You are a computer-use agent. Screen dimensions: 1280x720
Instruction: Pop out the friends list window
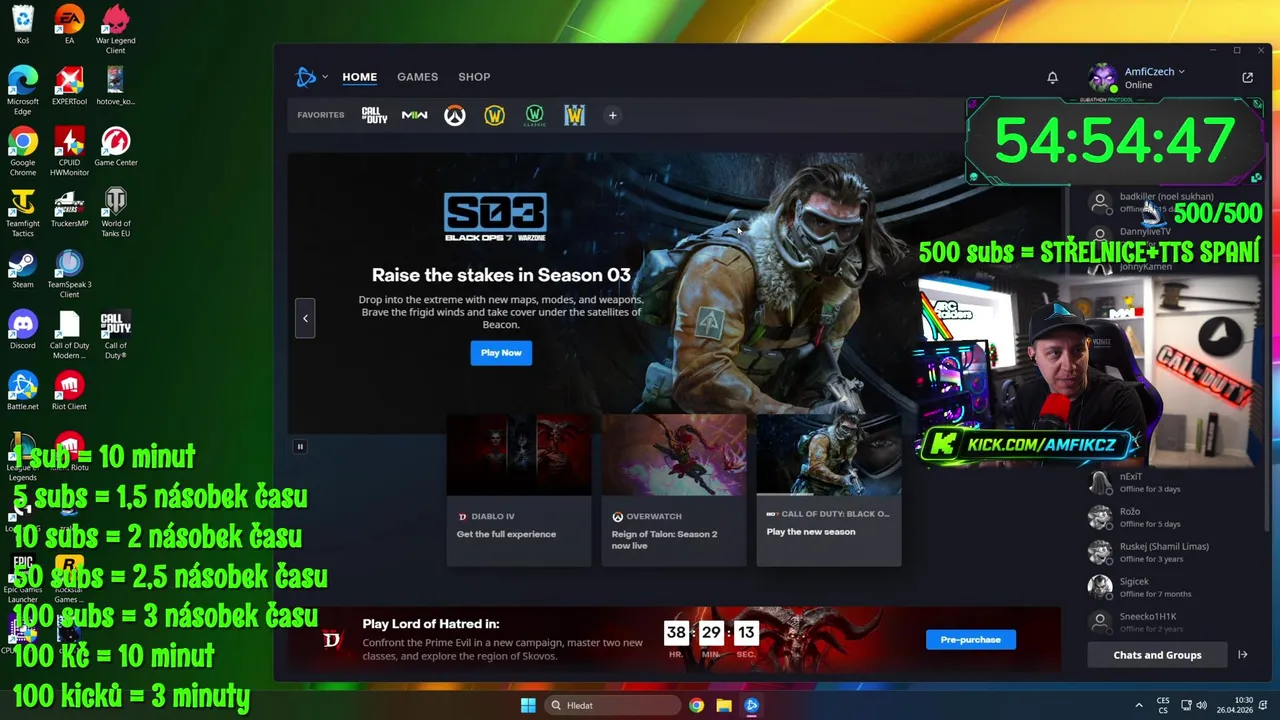pyautogui.click(x=1247, y=77)
